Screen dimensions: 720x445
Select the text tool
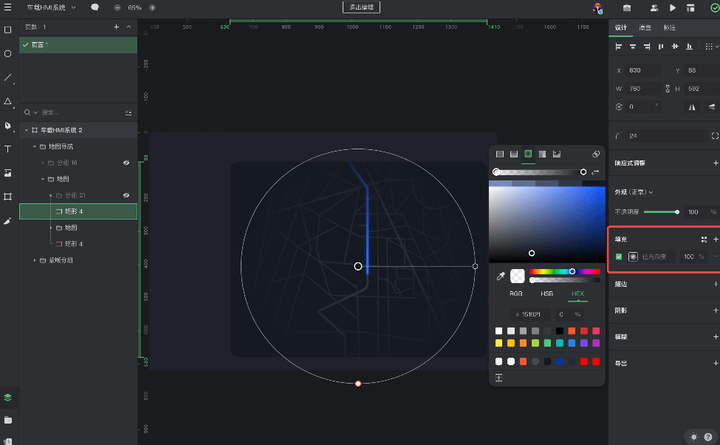(x=8, y=149)
